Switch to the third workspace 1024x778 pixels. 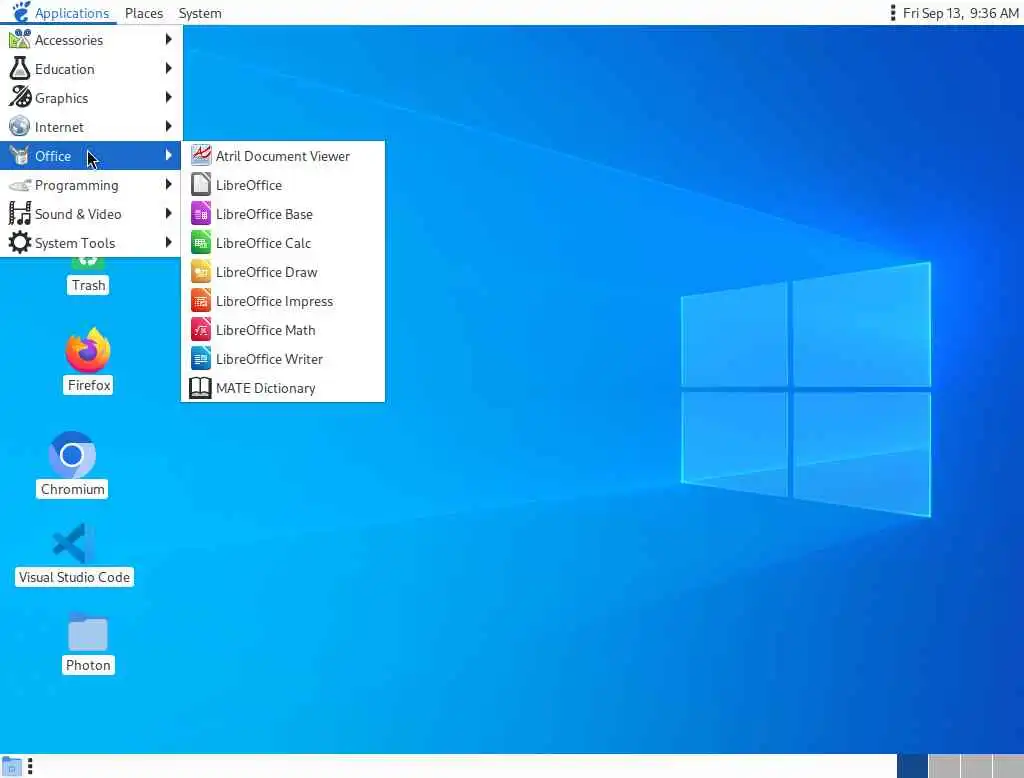point(976,766)
